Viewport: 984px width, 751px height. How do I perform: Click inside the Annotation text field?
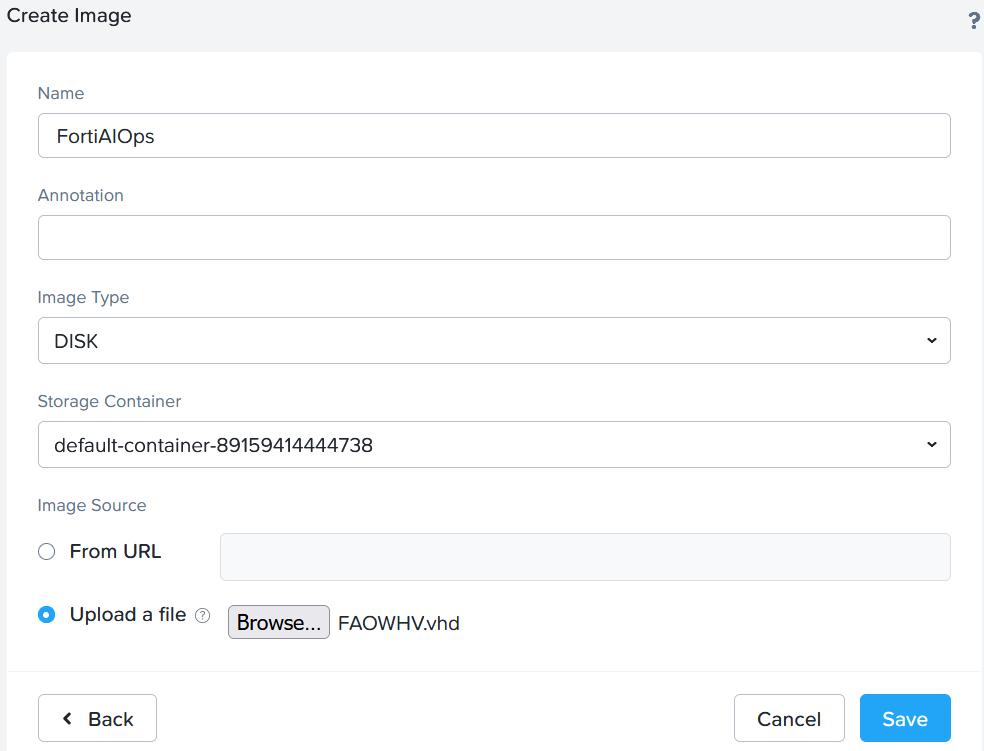(494, 237)
